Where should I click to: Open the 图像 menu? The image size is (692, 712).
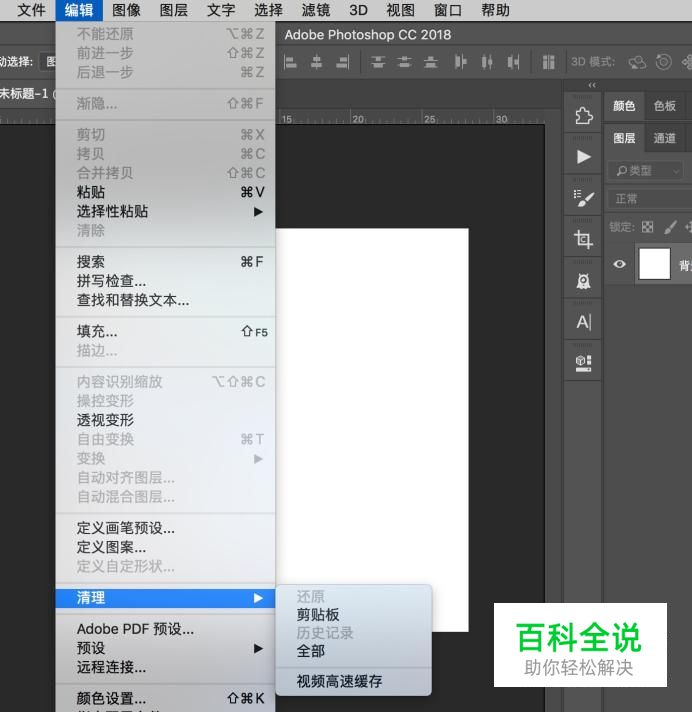(126, 10)
